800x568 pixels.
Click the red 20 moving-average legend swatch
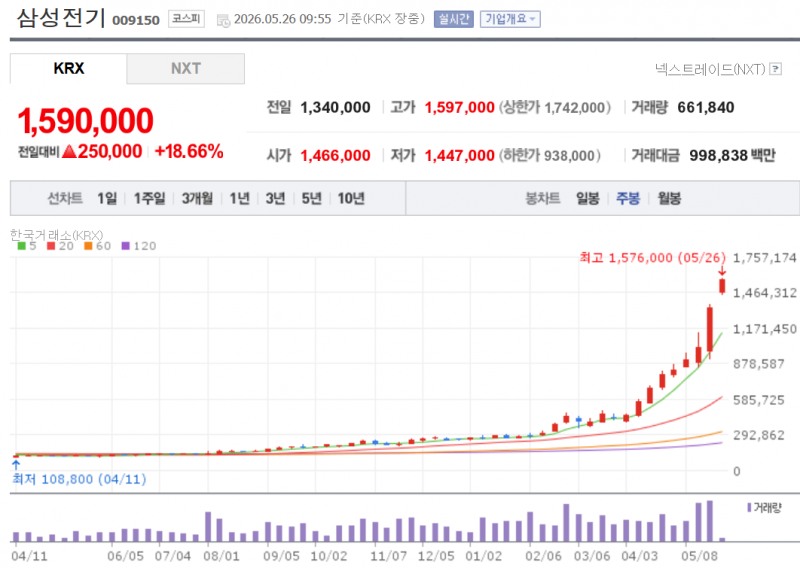[x=51, y=246]
